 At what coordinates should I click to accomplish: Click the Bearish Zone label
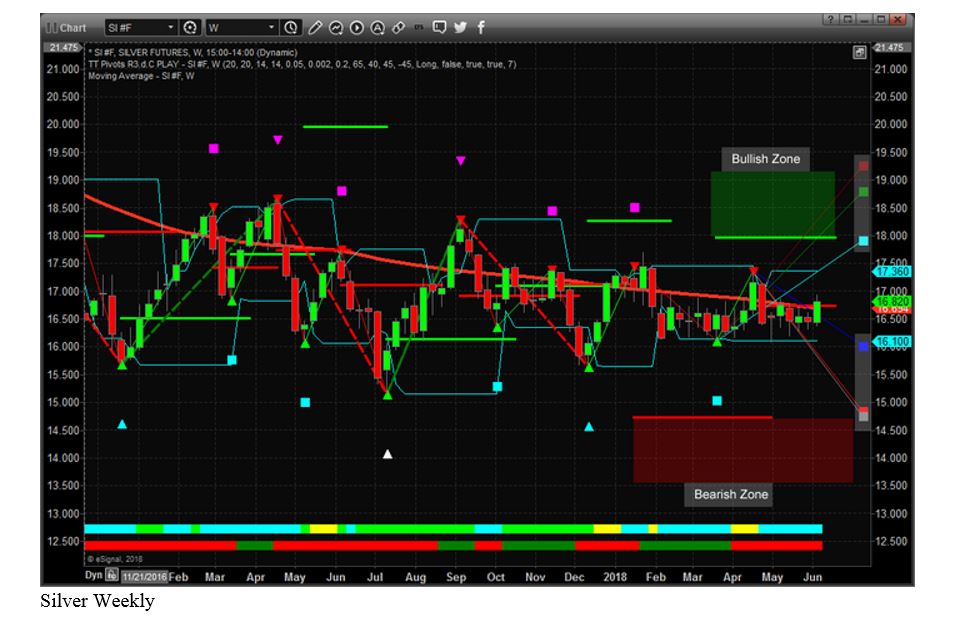click(x=730, y=494)
